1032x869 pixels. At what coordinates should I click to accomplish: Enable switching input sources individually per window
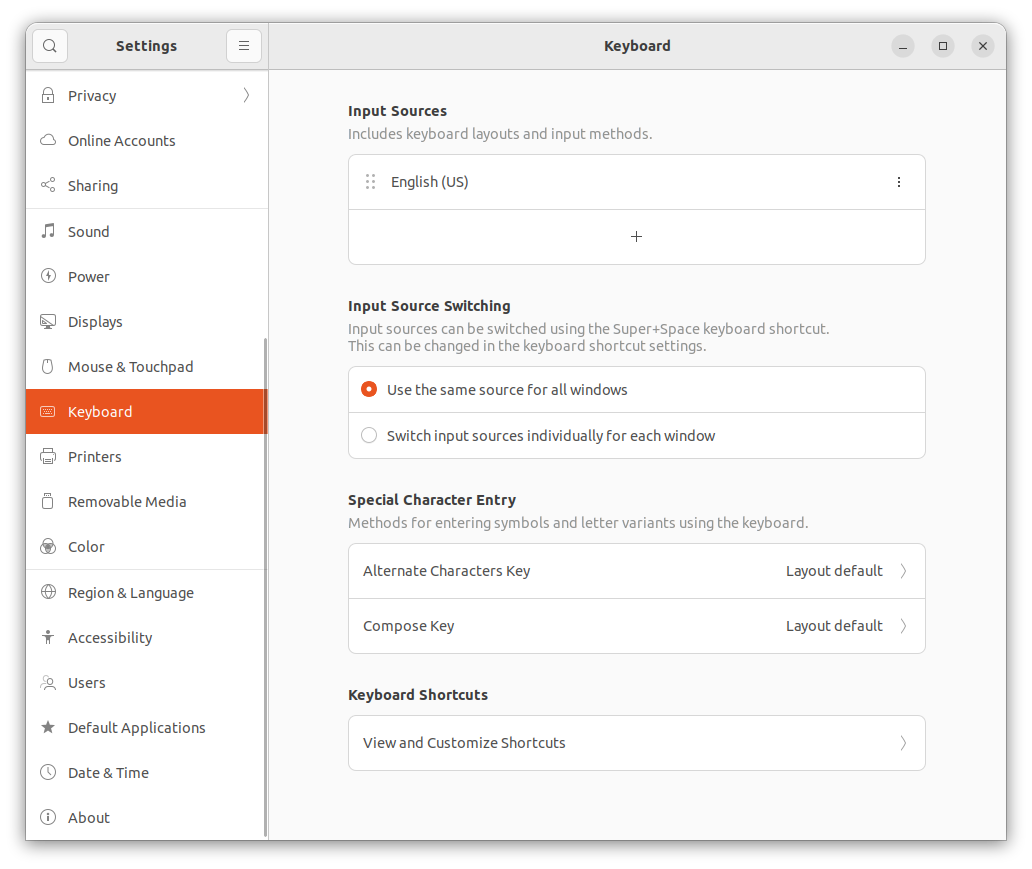tap(369, 435)
